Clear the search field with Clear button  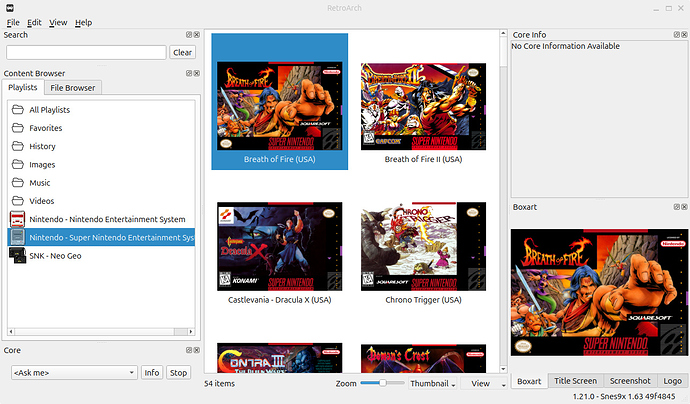pos(182,52)
